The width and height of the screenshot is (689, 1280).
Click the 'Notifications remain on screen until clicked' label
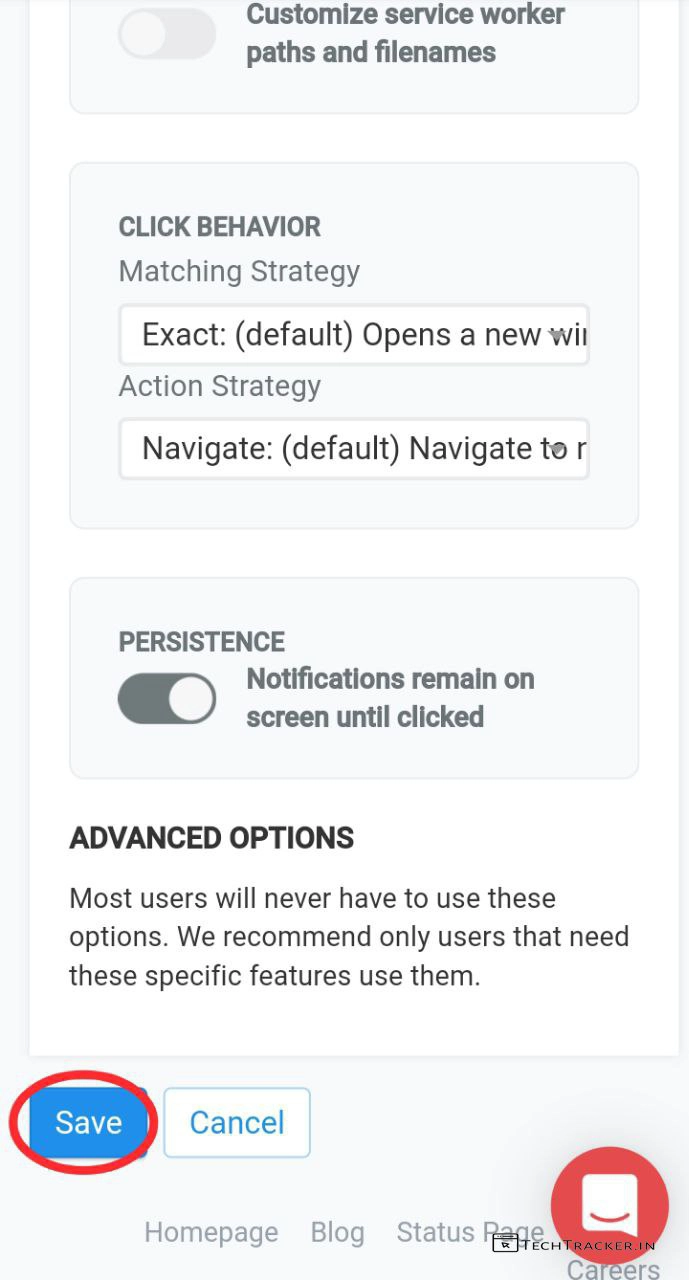click(390, 698)
